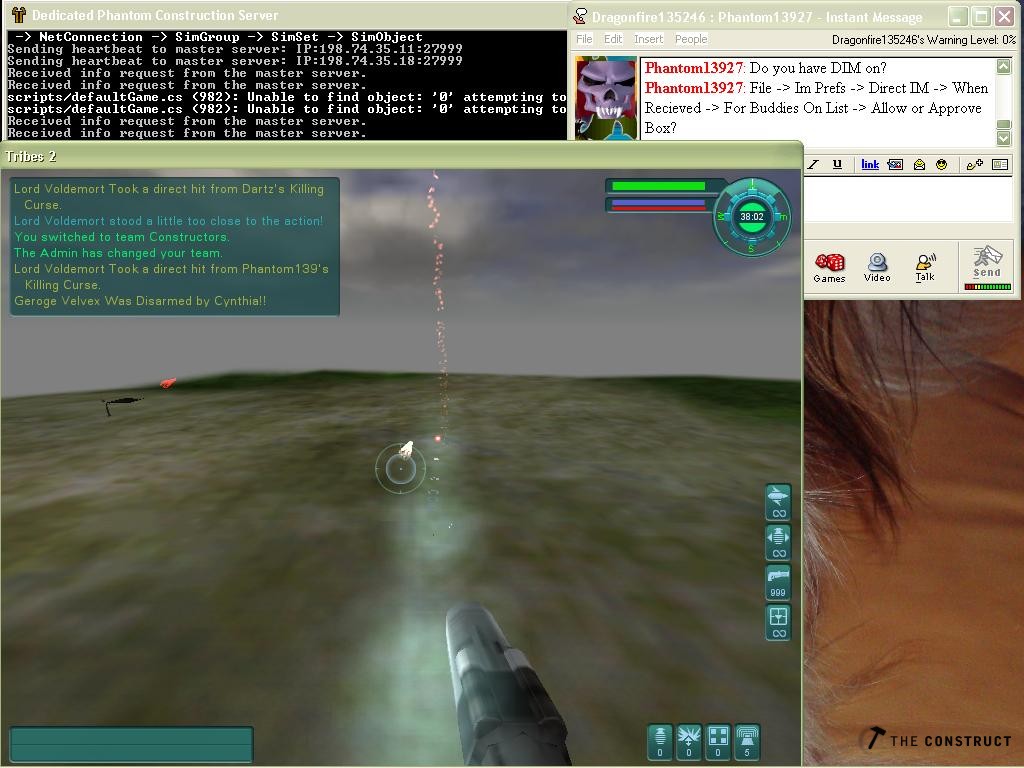Toggle italic text formatting
The height and width of the screenshot is (768, 1024).
[x=813, y=165]
